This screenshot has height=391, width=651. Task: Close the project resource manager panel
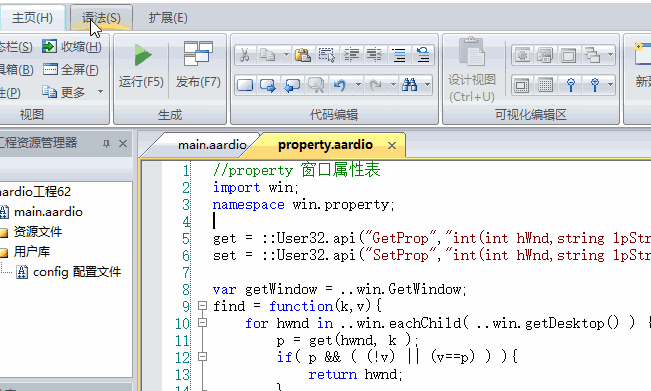(123, 144)
